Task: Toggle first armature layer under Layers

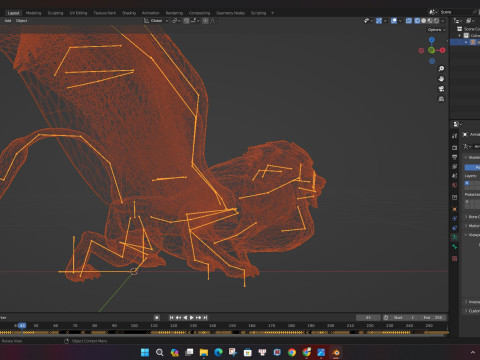Action: coord(467,183)
